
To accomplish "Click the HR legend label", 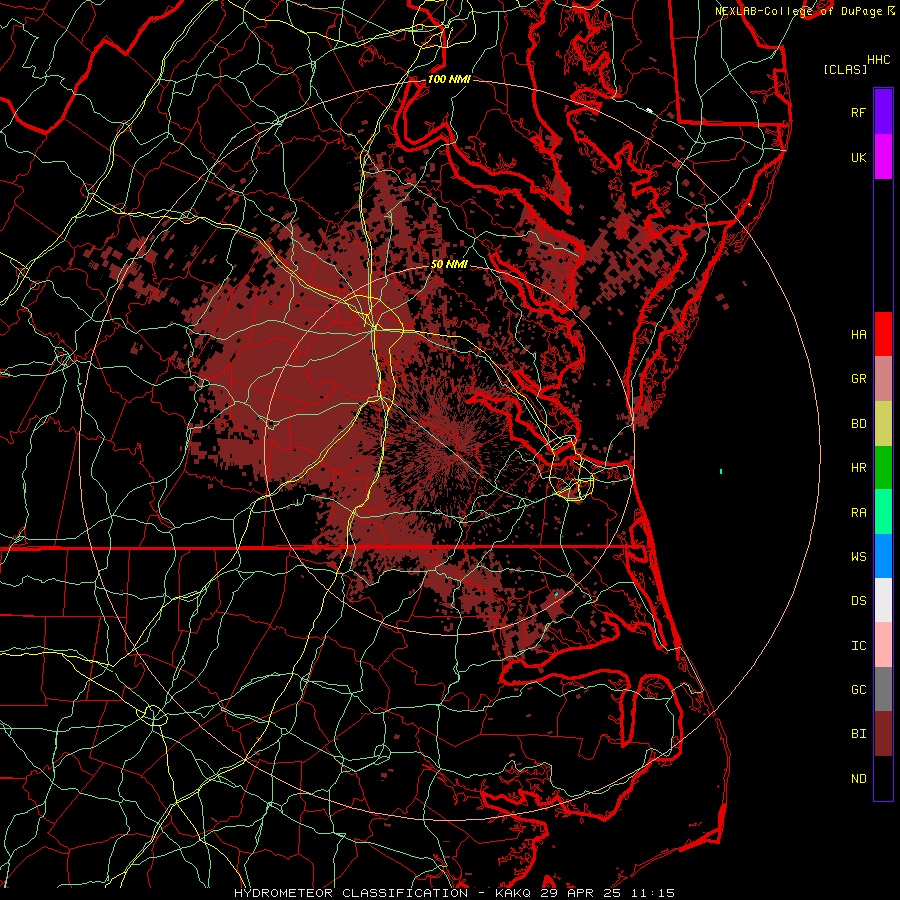I will coord(858,468).
